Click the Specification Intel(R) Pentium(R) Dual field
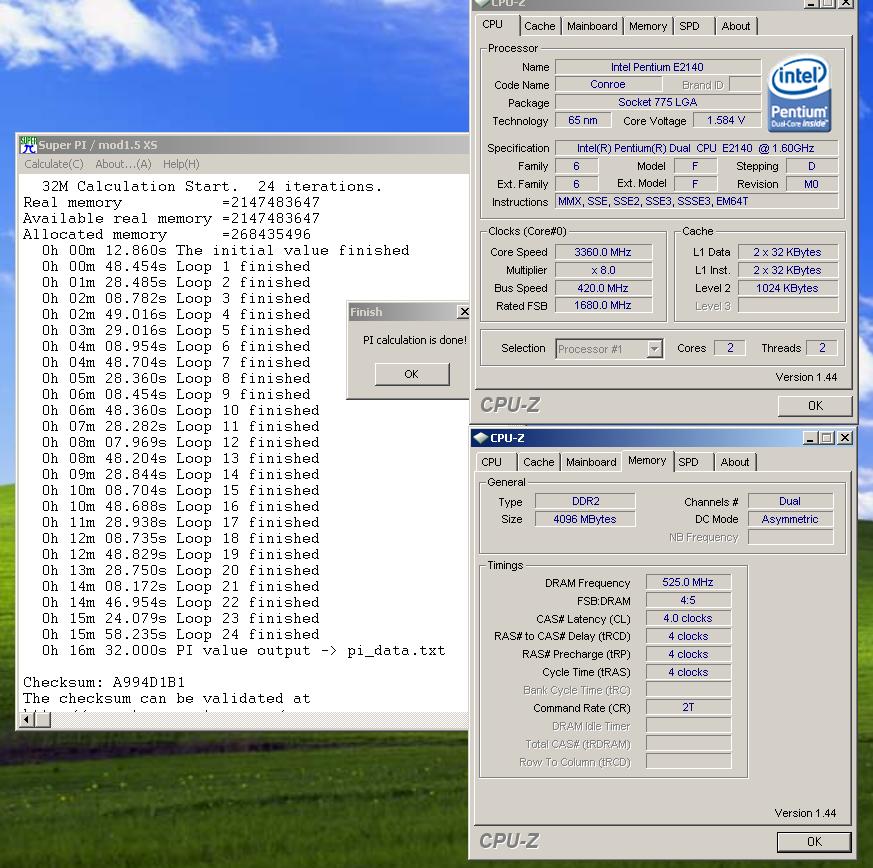Screen dimensions: 873x868 (696, 148)
